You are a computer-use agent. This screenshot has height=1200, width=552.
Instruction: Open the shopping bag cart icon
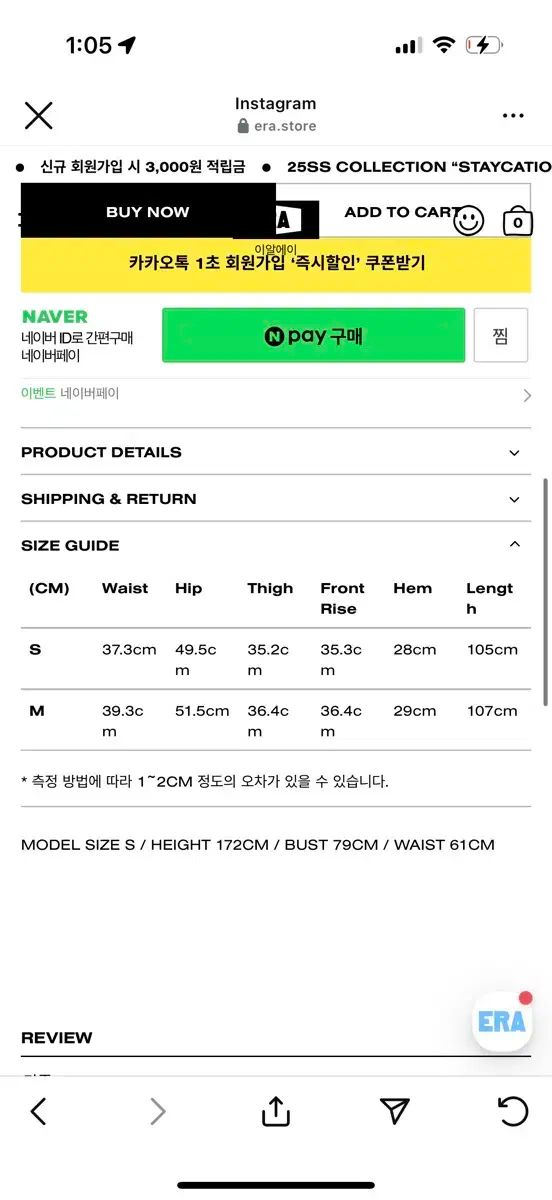click(517, 221)
